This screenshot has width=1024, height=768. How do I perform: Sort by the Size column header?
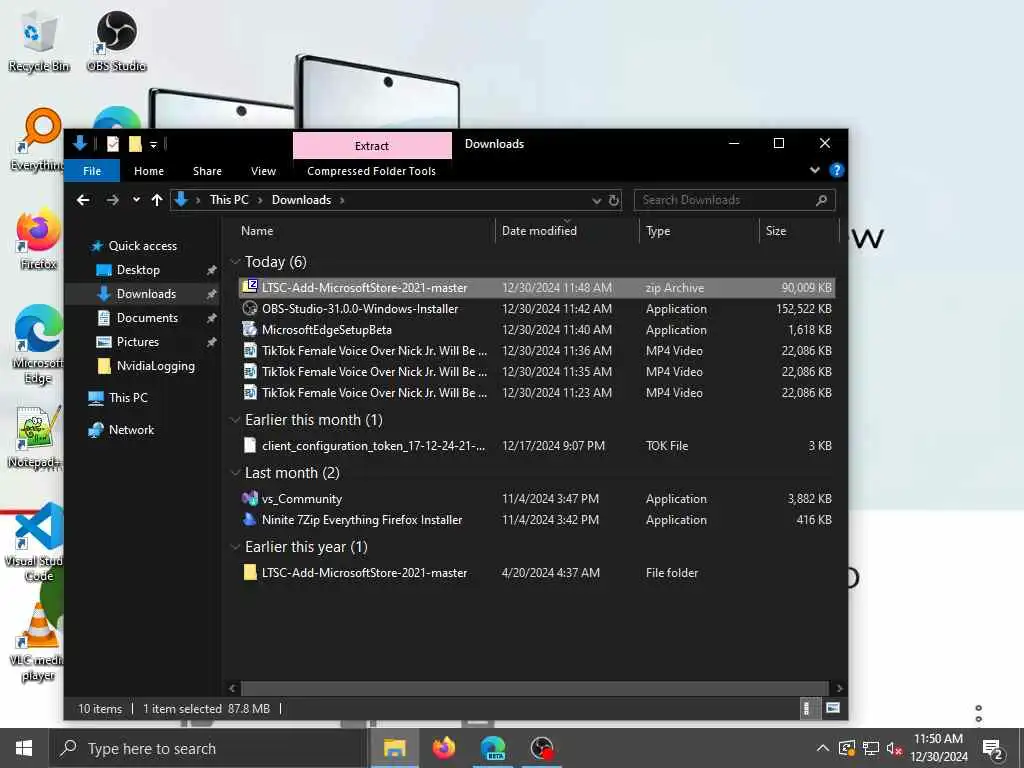pos(799,231)
